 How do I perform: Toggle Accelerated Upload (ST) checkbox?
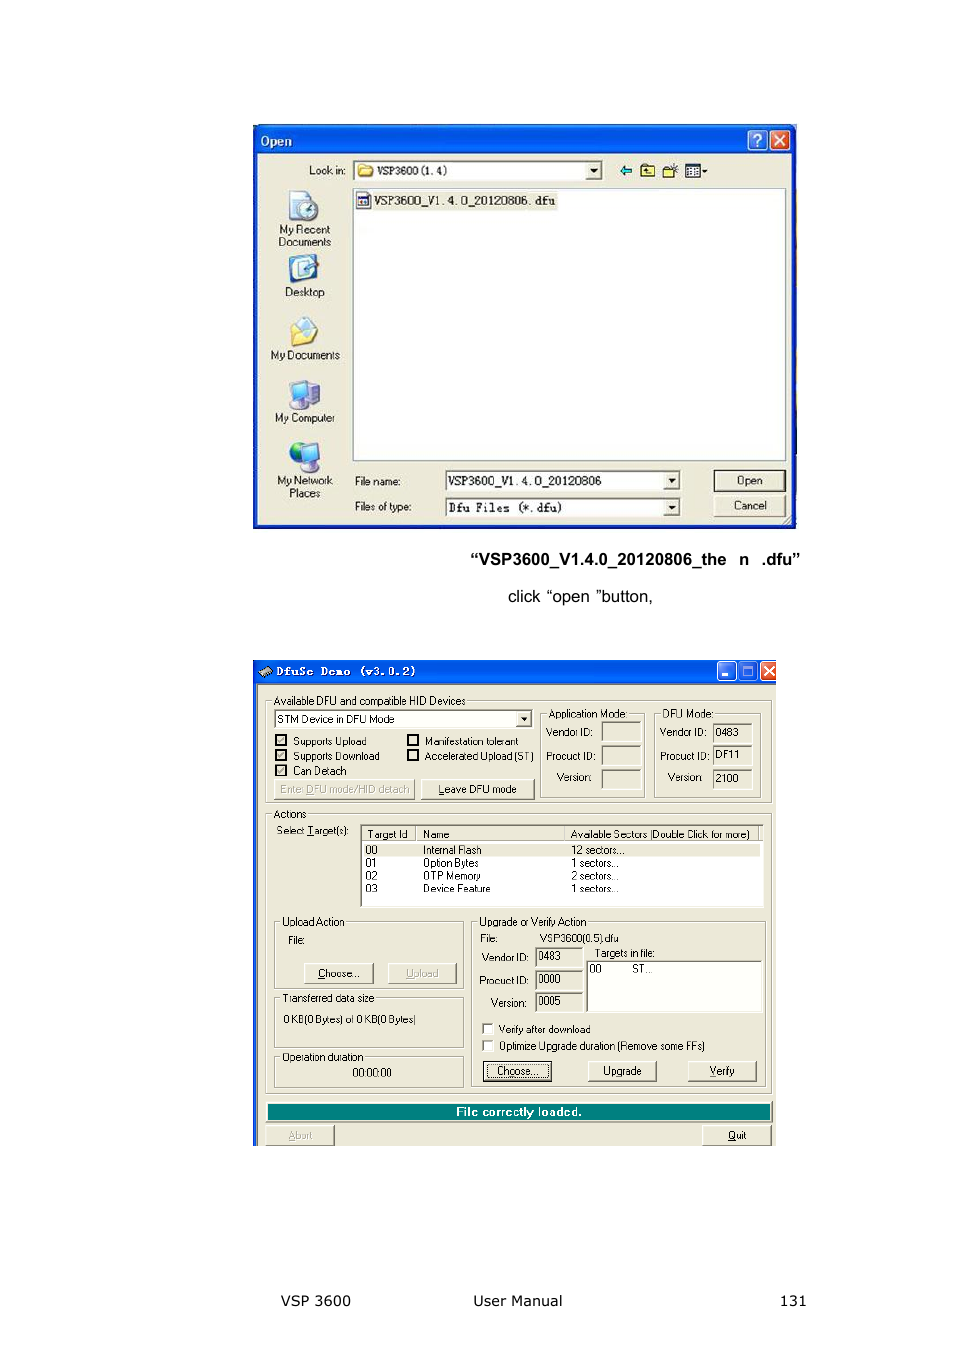pyautogui.click(x=413, y=756)
